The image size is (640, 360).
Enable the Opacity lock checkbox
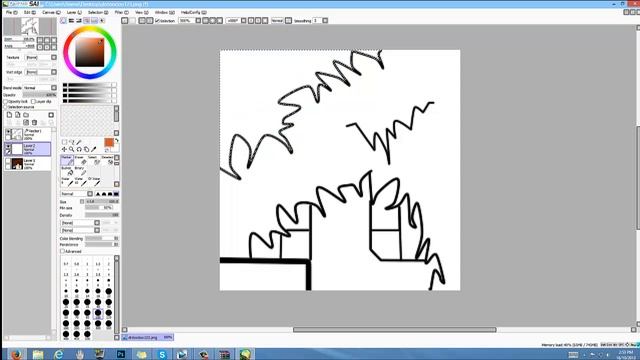[x=6, y=101]
